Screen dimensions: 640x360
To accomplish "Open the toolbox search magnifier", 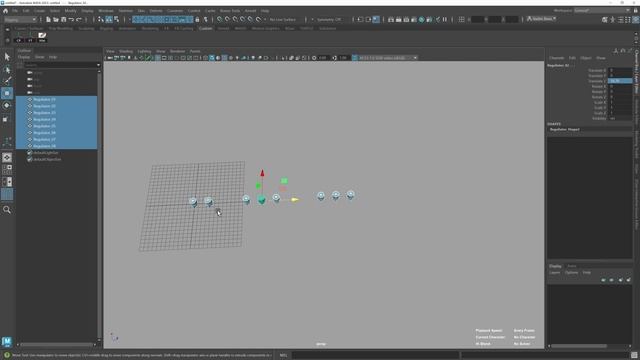I will 7,210.
